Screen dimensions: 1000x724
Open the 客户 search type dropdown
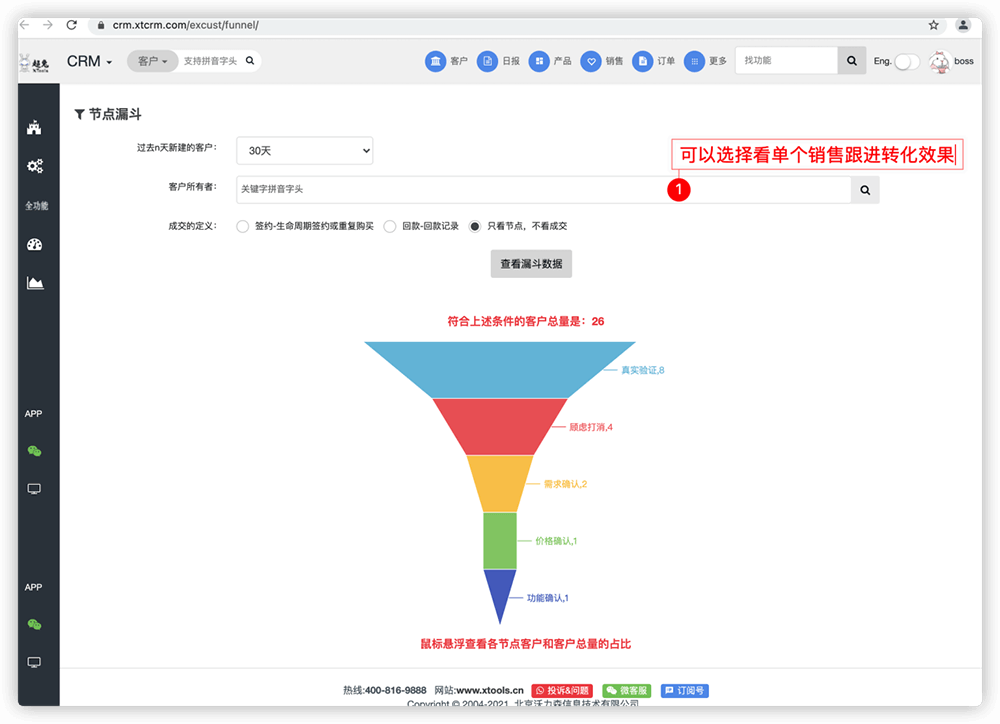(x=152, y=61)
